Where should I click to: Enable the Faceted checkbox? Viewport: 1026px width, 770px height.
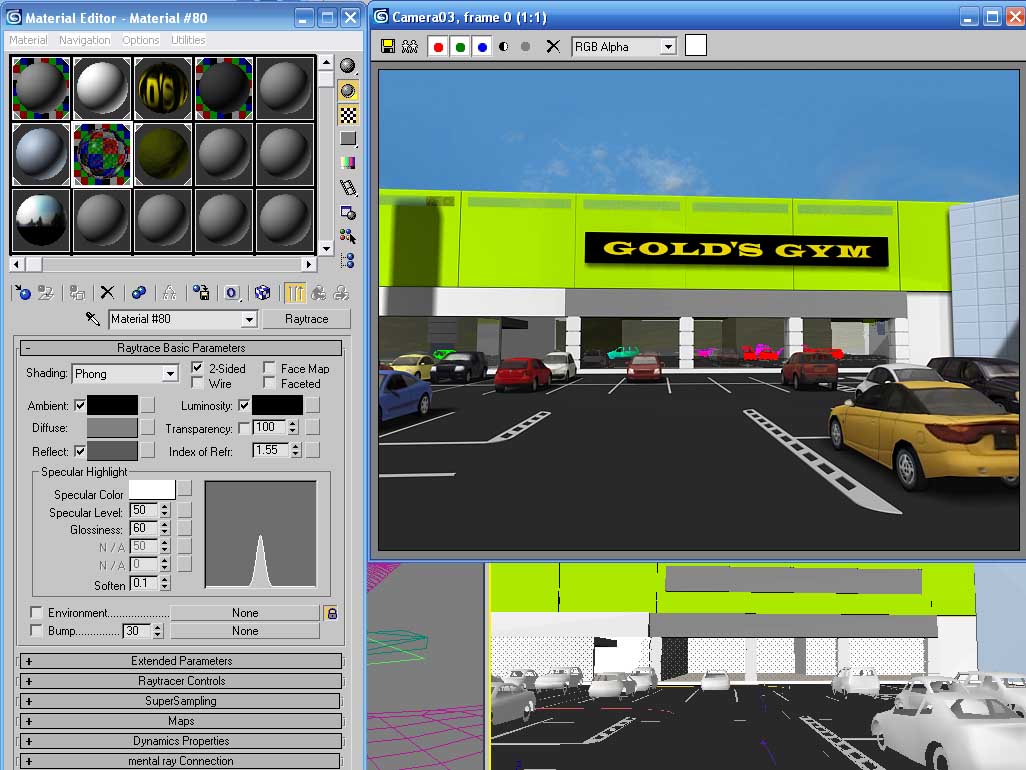(269, 383)
